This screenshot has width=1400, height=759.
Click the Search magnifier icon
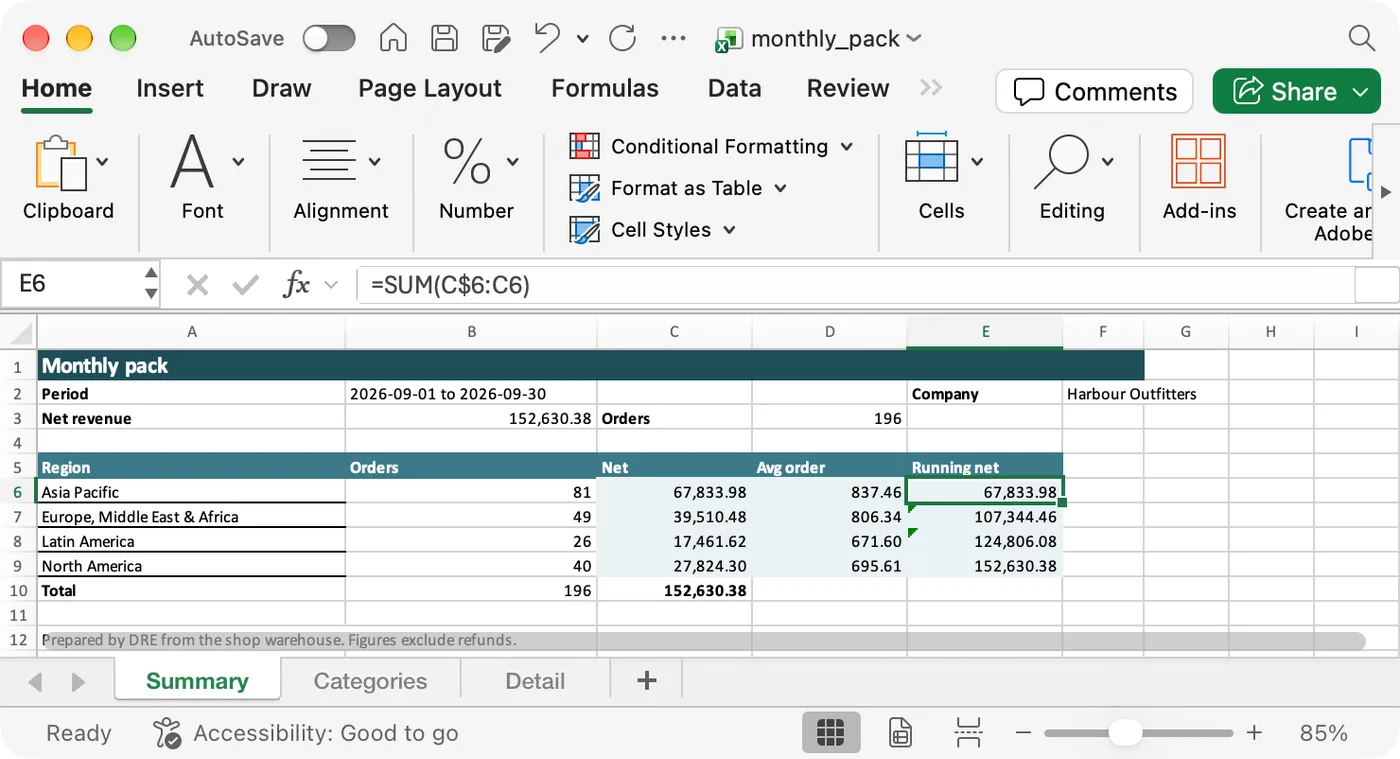(x=1361, y=38)
